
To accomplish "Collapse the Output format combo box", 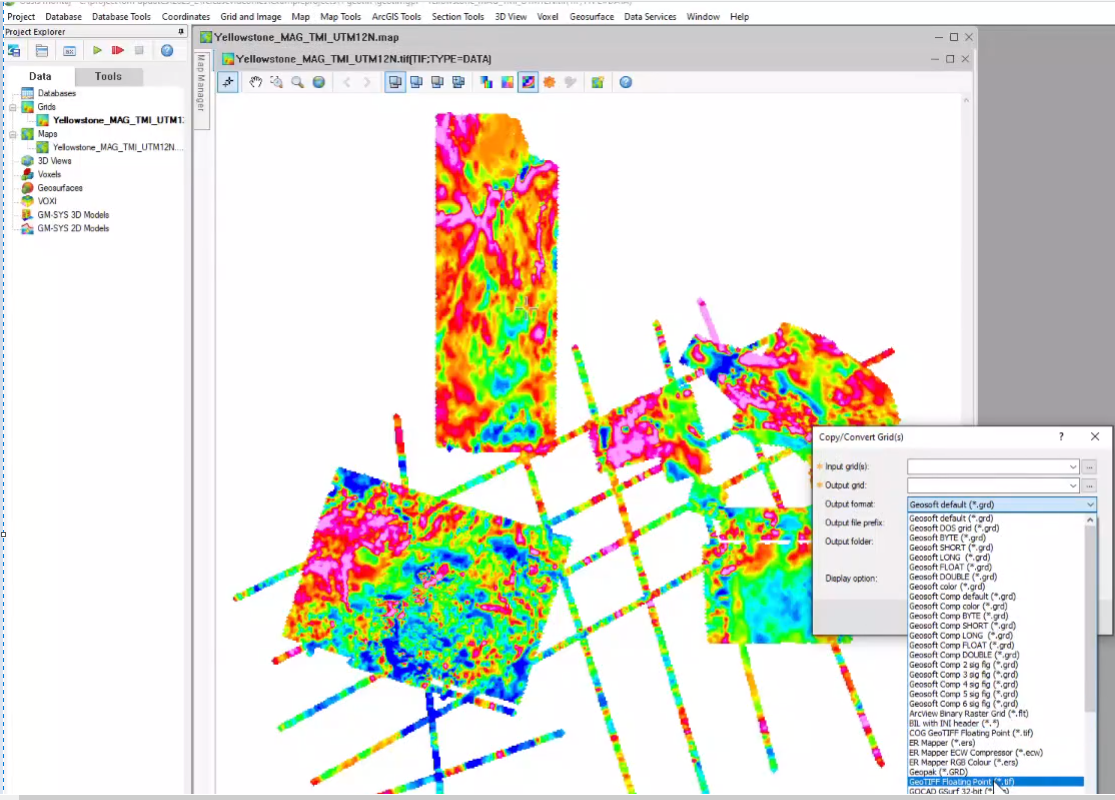I will click(x=1090, y=504).
